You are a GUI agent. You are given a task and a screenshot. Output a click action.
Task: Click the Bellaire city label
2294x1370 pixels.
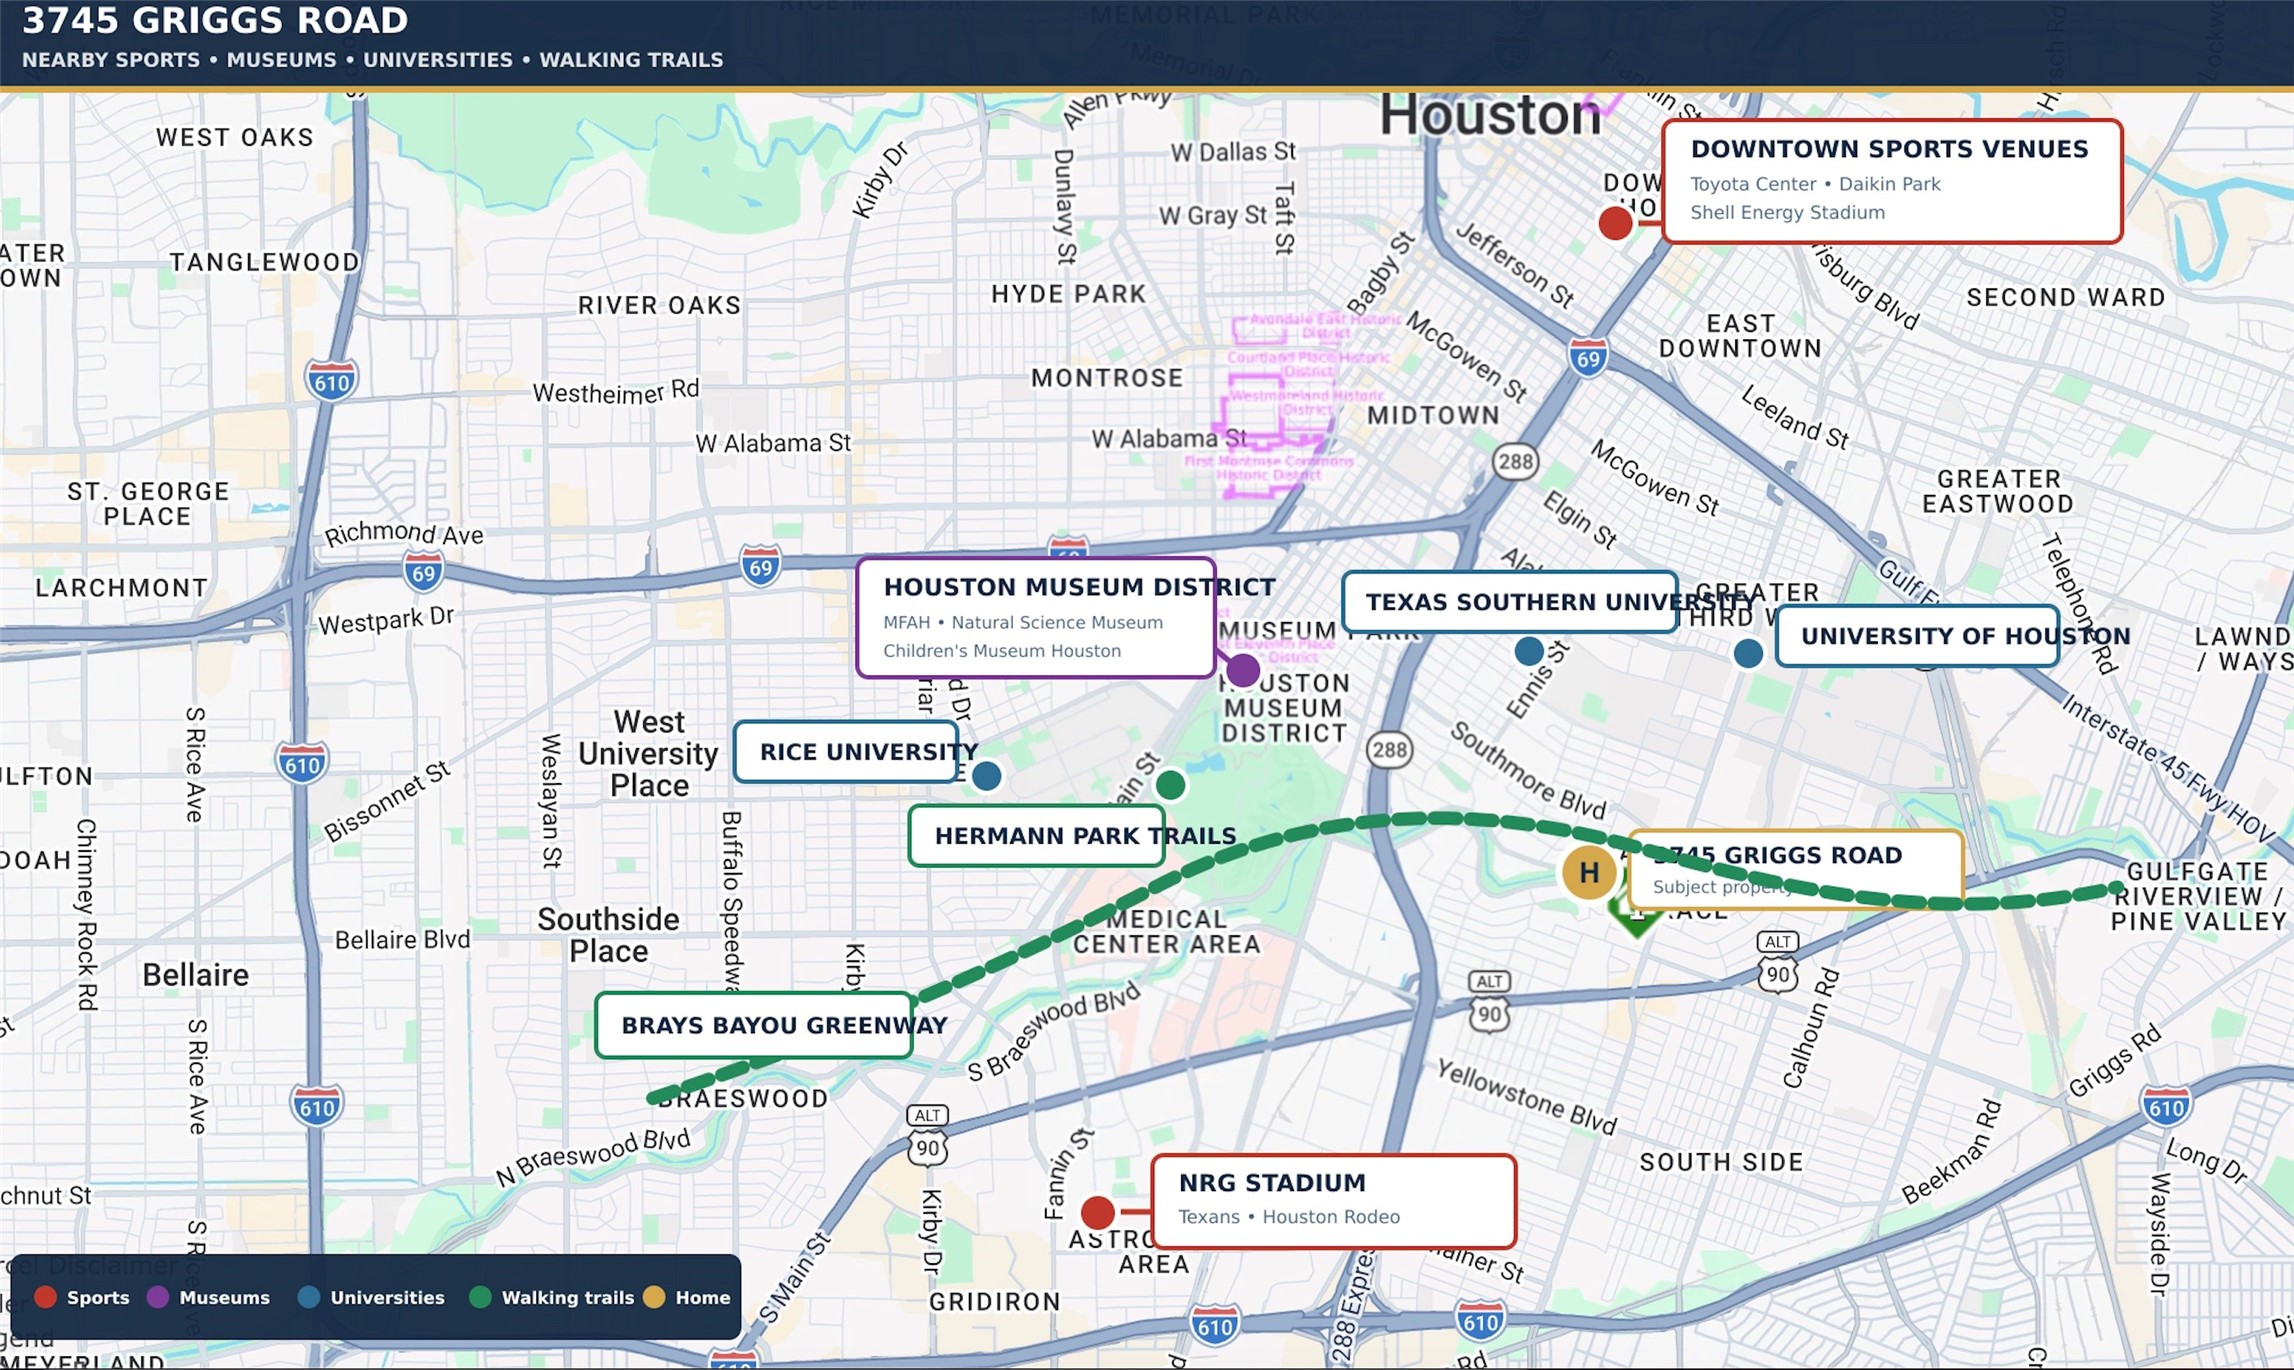point(195,975)
